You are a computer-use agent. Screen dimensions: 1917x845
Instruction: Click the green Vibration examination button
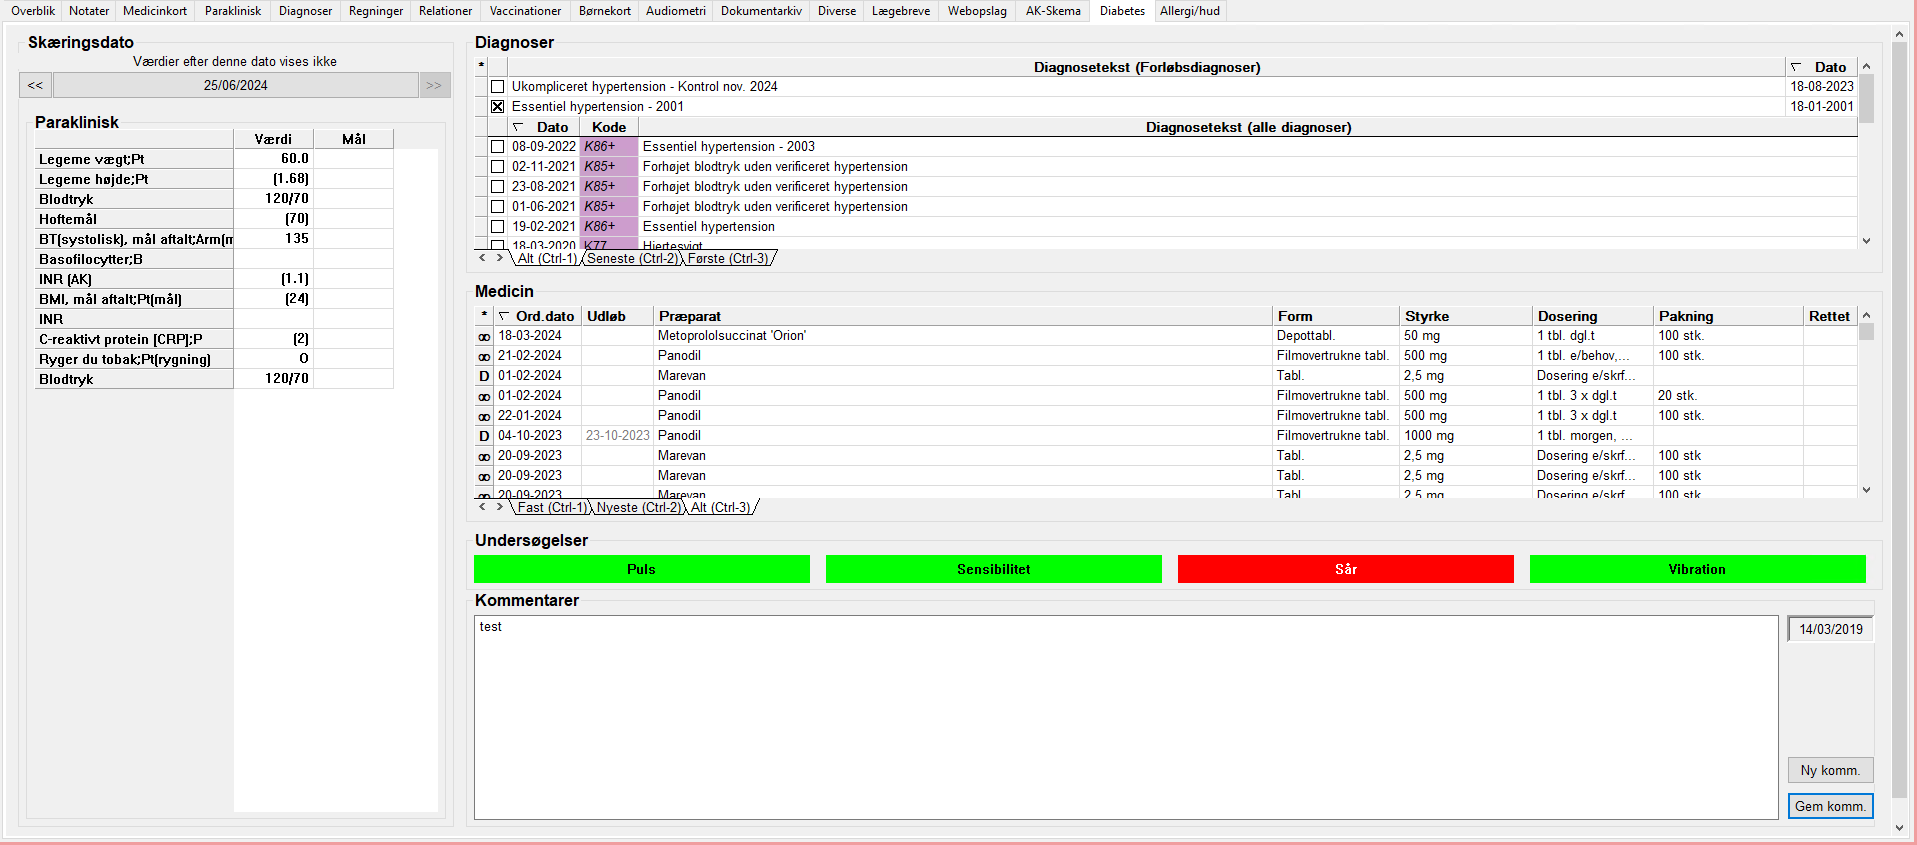1697,569
